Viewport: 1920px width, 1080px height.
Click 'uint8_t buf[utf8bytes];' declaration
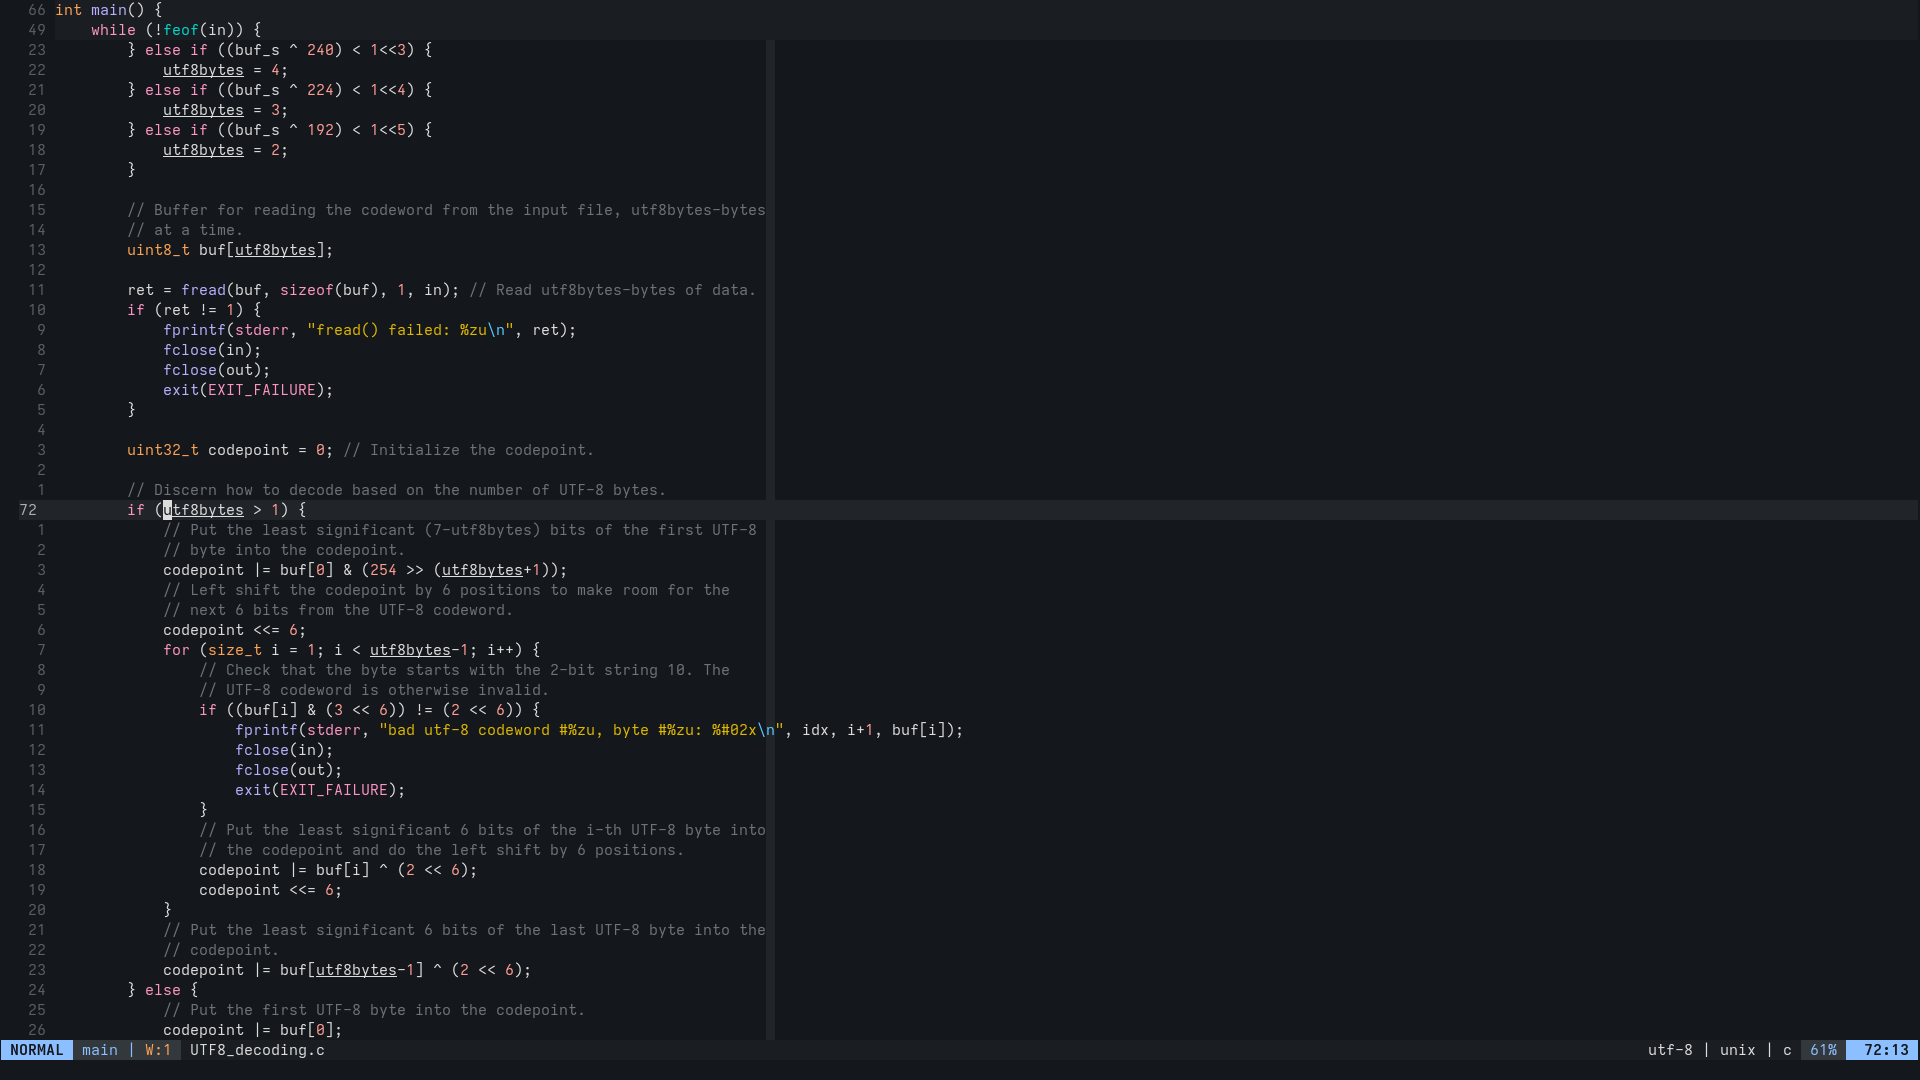(x=230, y=250)
